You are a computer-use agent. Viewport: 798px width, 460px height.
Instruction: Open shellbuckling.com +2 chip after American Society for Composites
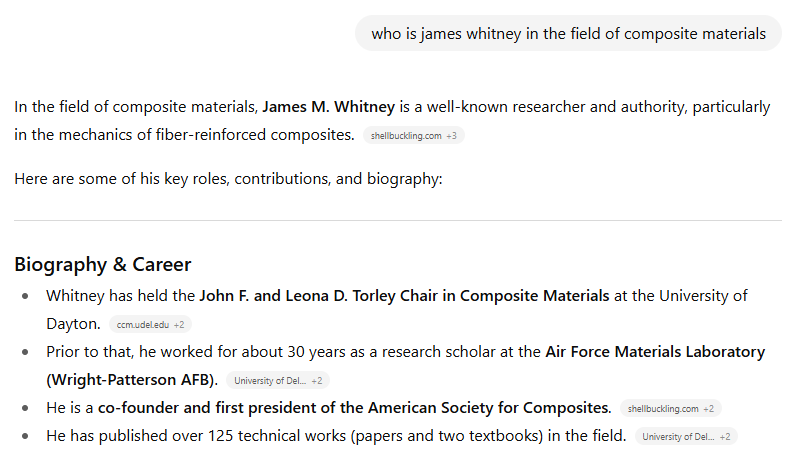pos(669,409)
